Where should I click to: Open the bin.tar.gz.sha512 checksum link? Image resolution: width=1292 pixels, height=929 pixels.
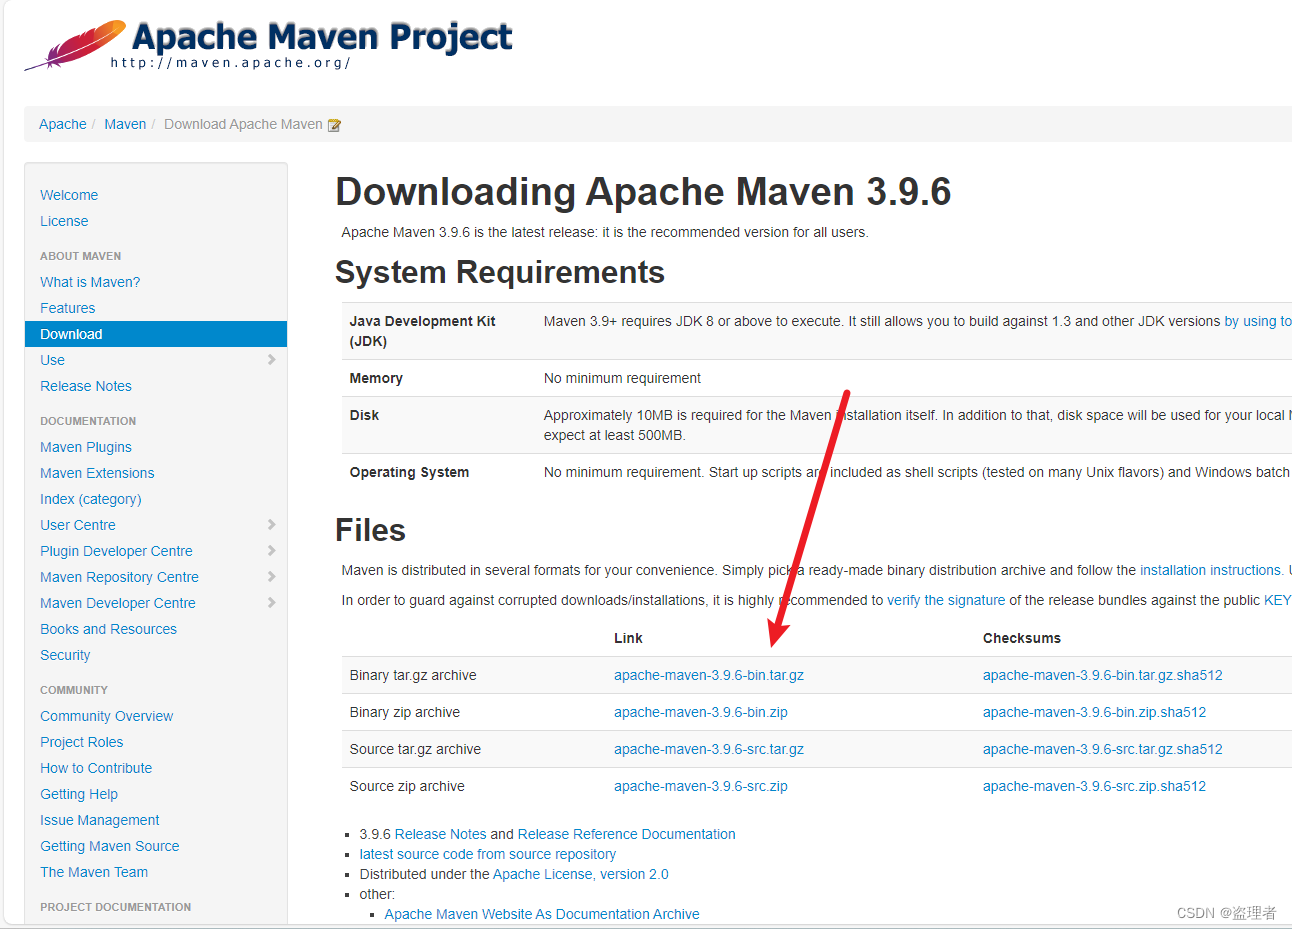1103,675
